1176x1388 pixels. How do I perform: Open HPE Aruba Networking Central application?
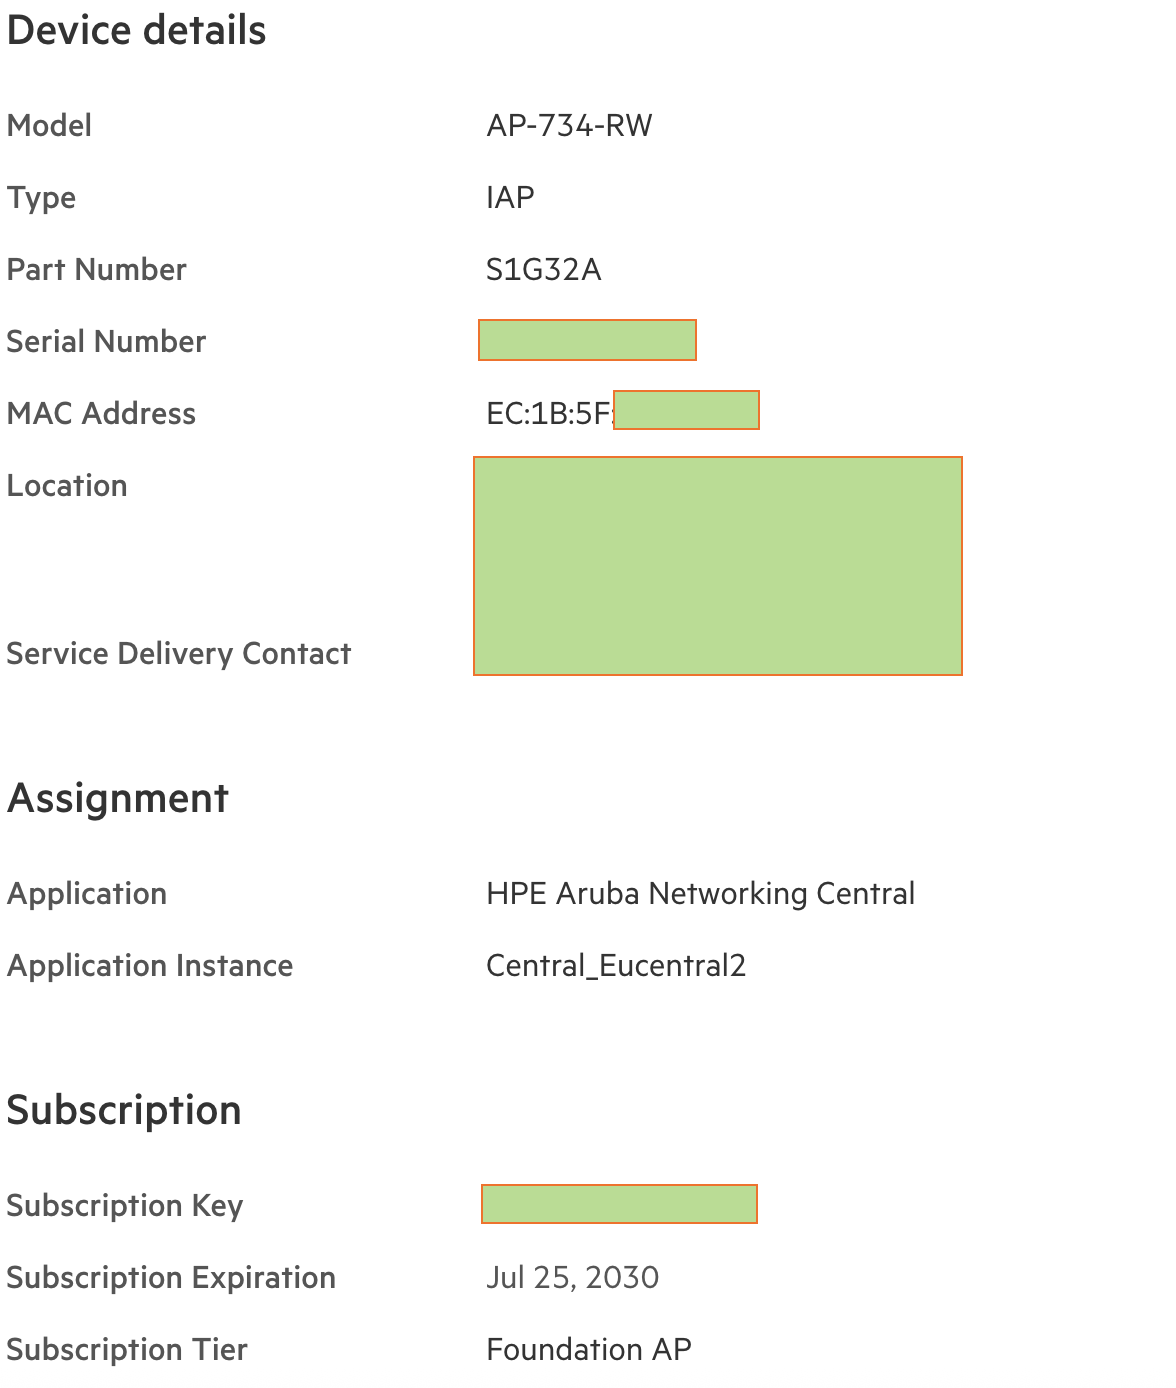[x=700, y=894]
